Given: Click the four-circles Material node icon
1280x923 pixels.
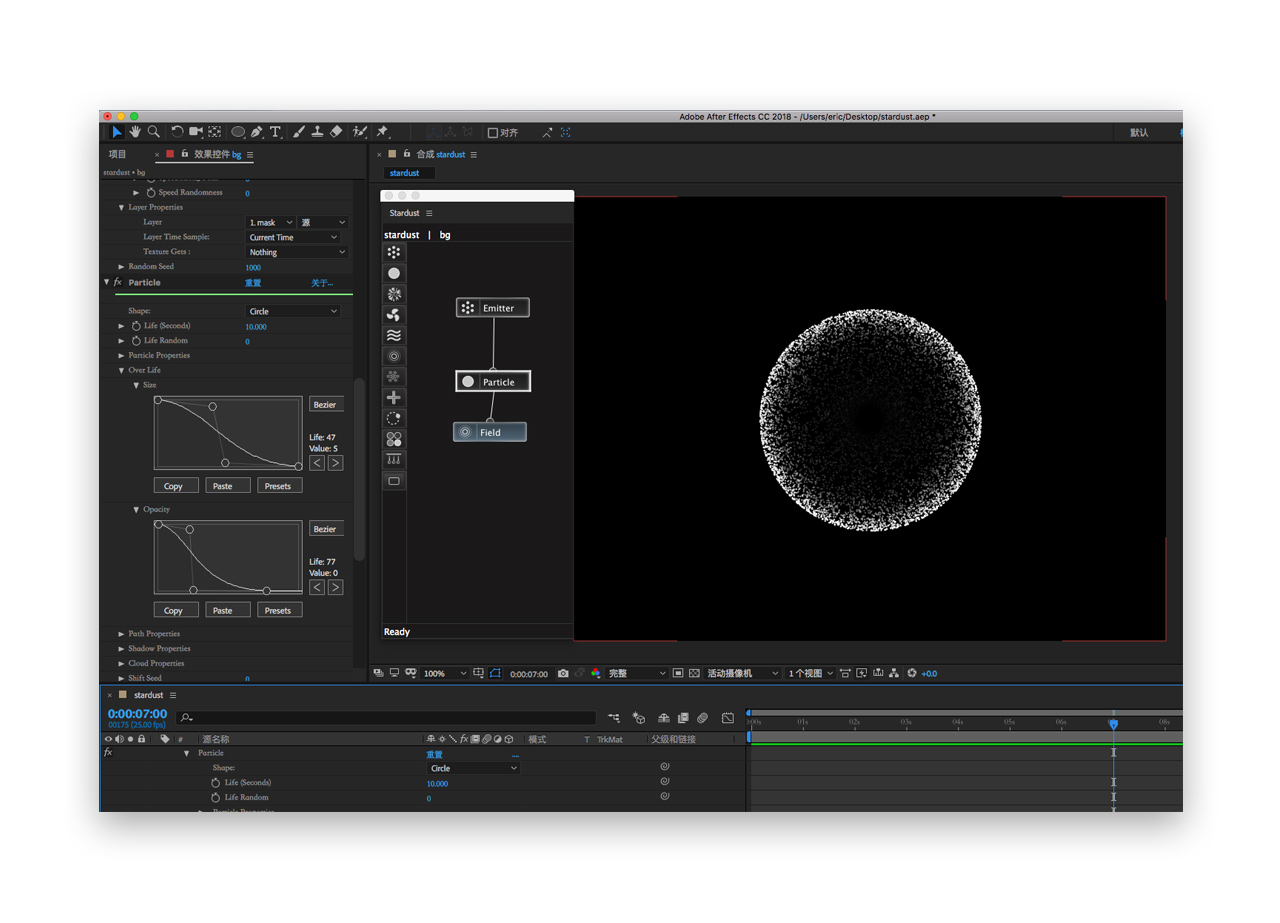Looking at the screenshot, I should coord(394,439).
